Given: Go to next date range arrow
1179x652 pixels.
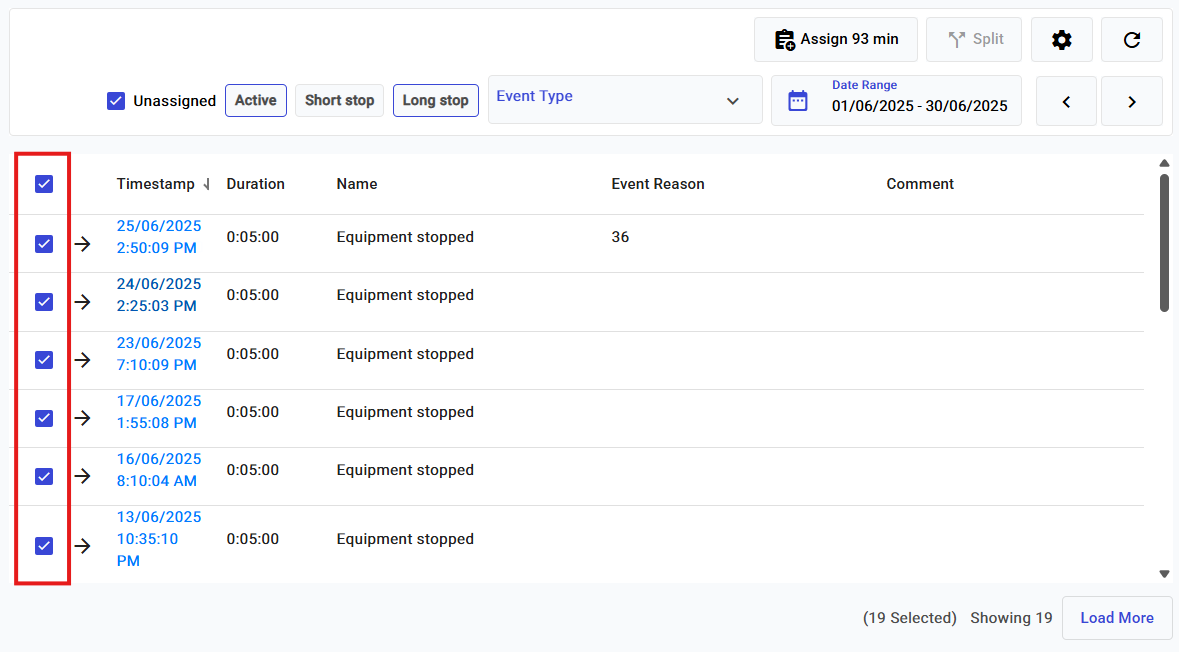Looking at the screenshot, I should (x=1131, y=101).
